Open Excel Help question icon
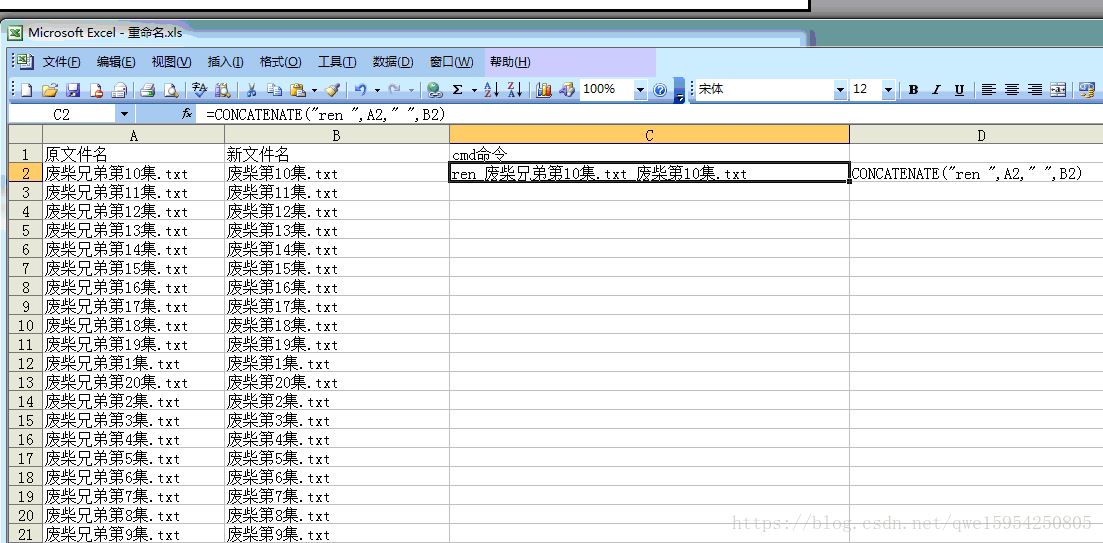This screenshot has width=1103, height=543. [660, 90]
